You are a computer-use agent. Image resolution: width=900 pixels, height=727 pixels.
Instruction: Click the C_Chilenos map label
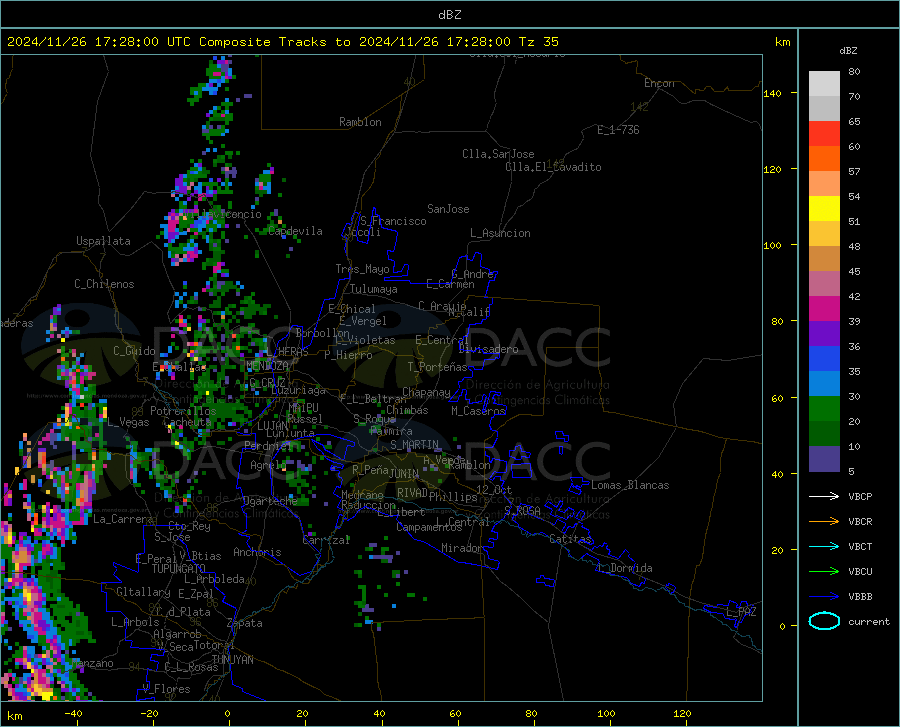104,284
